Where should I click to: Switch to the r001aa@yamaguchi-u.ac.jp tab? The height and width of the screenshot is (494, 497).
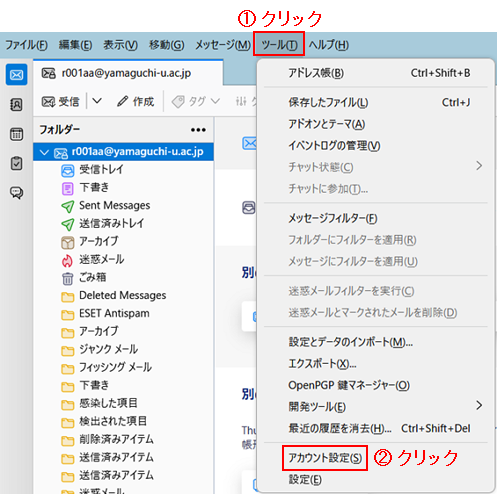pos(128,73)
